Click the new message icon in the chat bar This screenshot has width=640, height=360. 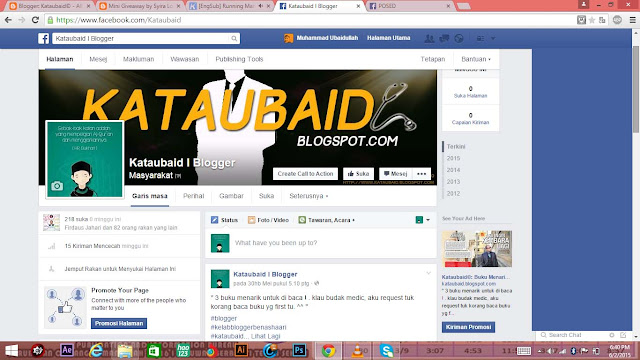point(623,335)
